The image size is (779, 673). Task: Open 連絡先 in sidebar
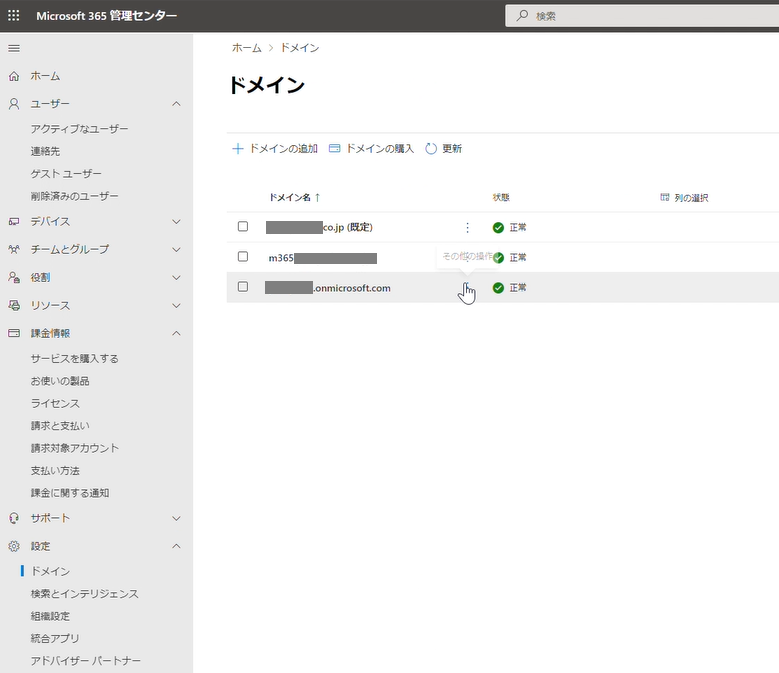(45, 151)
